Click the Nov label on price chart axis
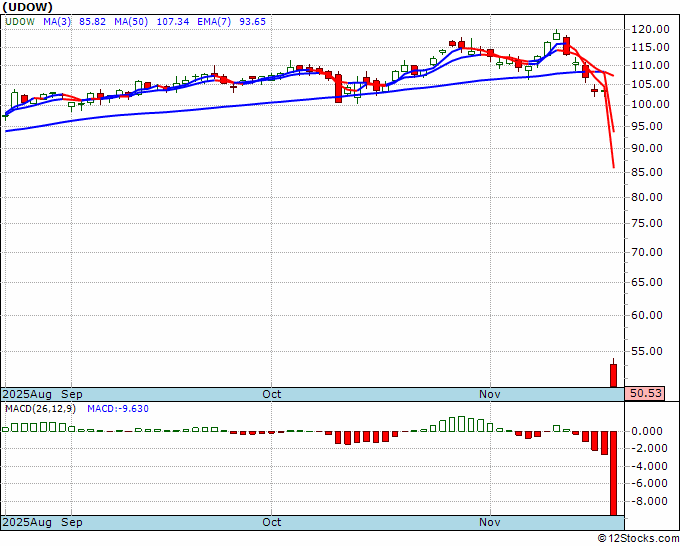This screenshot has width=680, height=546. (490, 394)
